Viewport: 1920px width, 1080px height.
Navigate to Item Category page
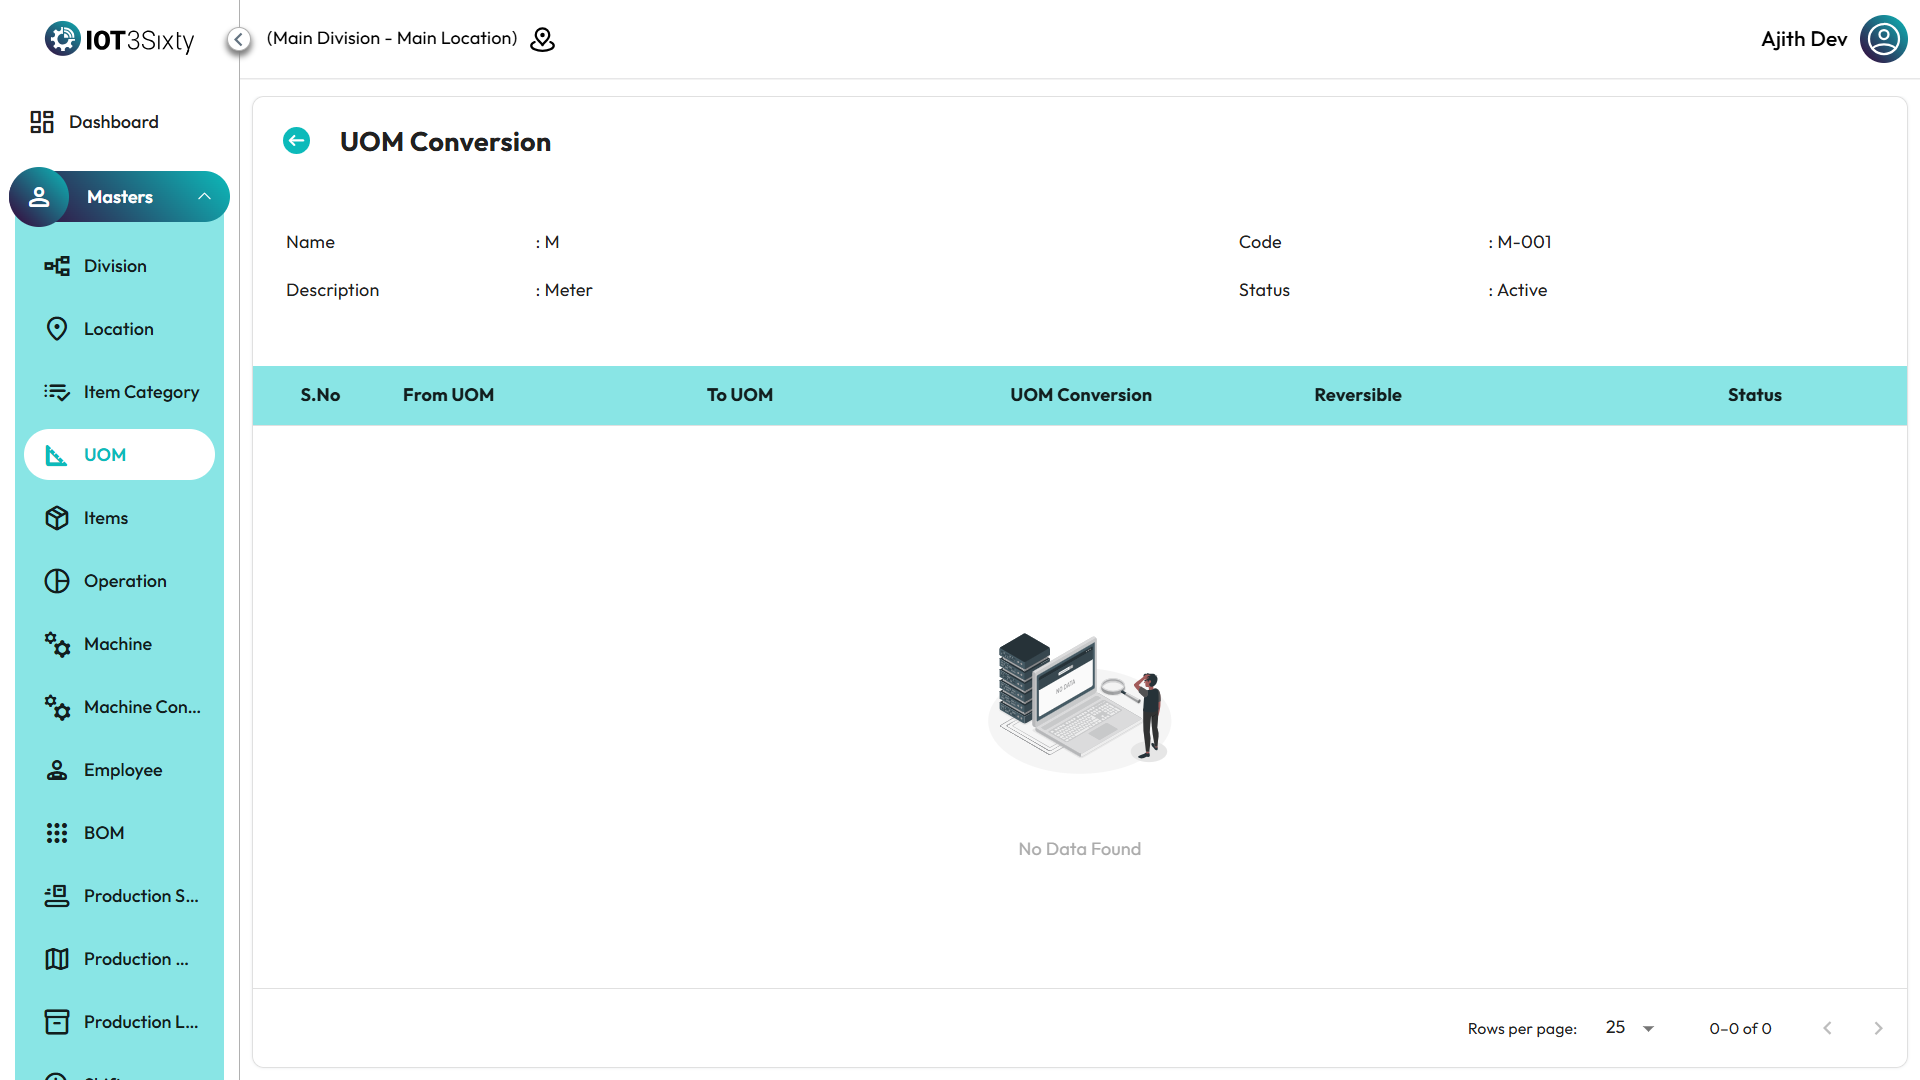pyautogui.click(x=141, y=392)
